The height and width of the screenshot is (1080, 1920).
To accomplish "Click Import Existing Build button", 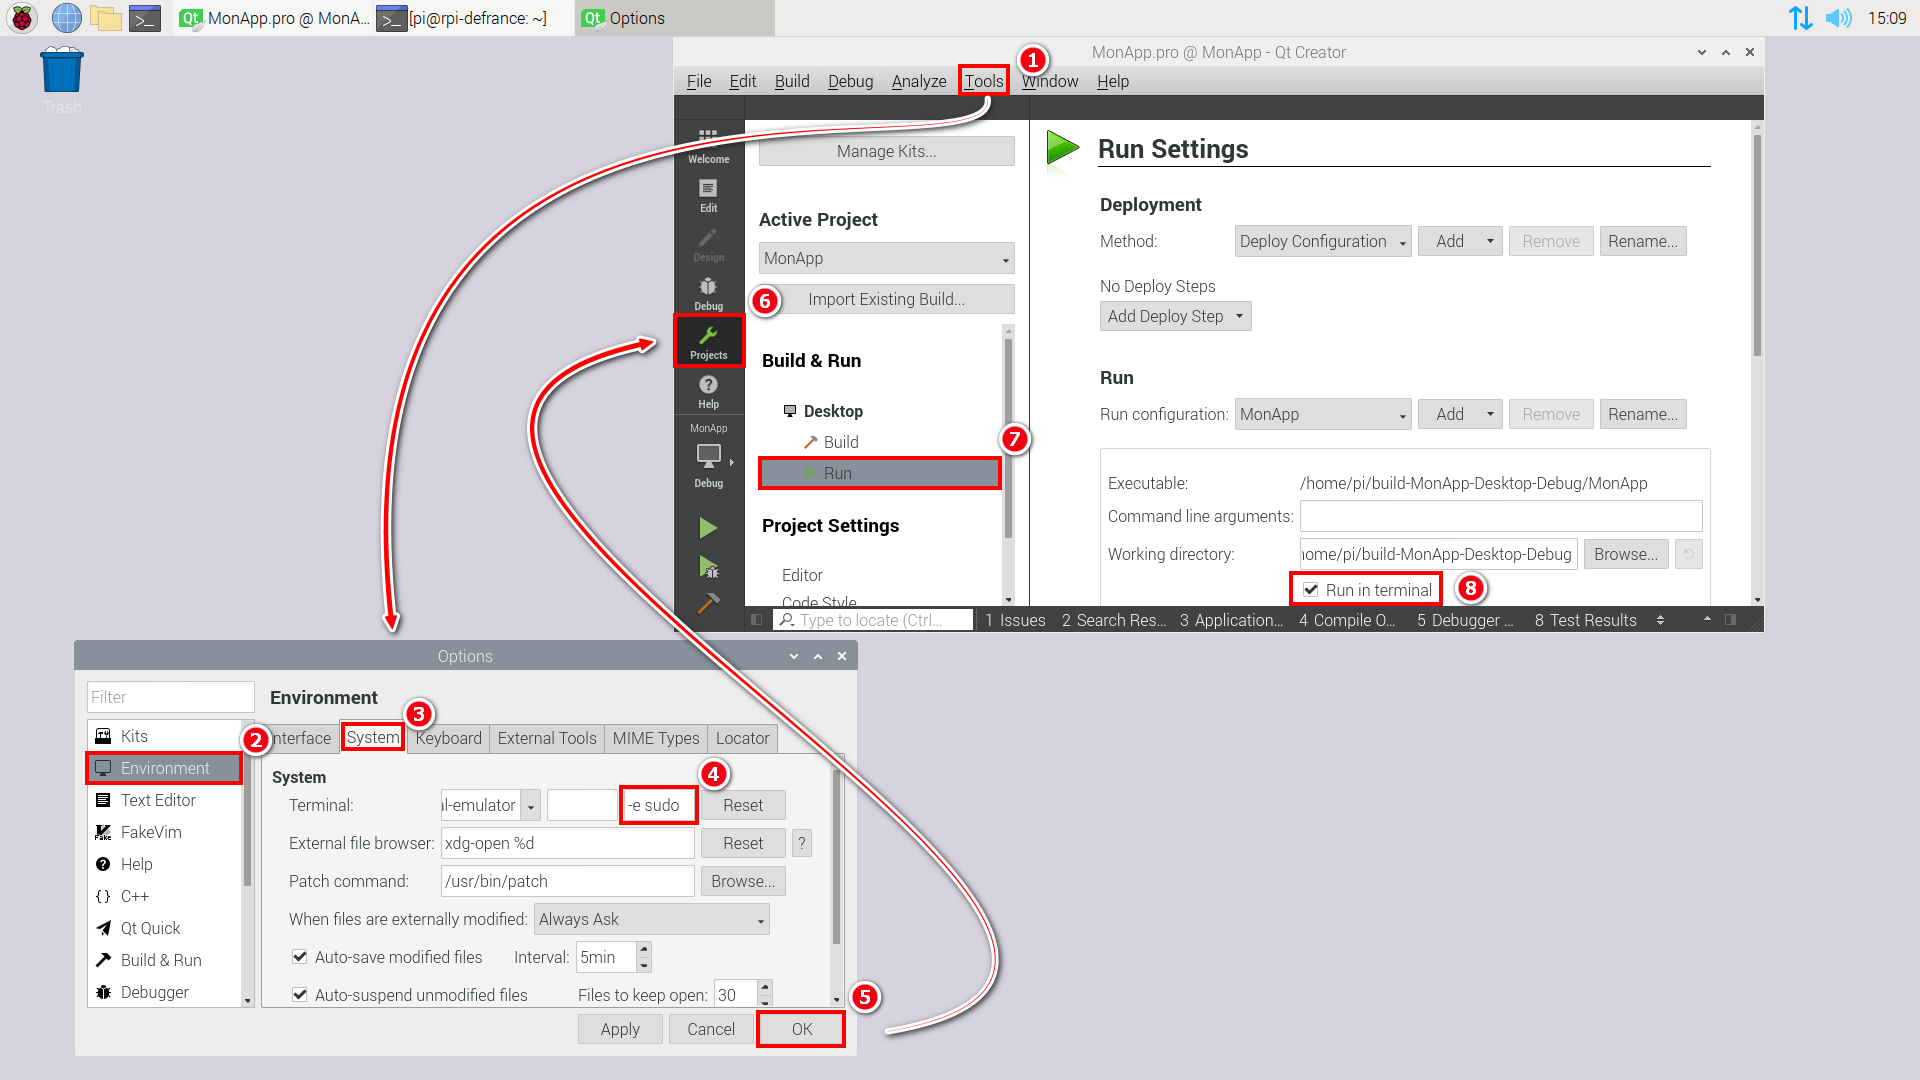I will click(x=886, y=299).
